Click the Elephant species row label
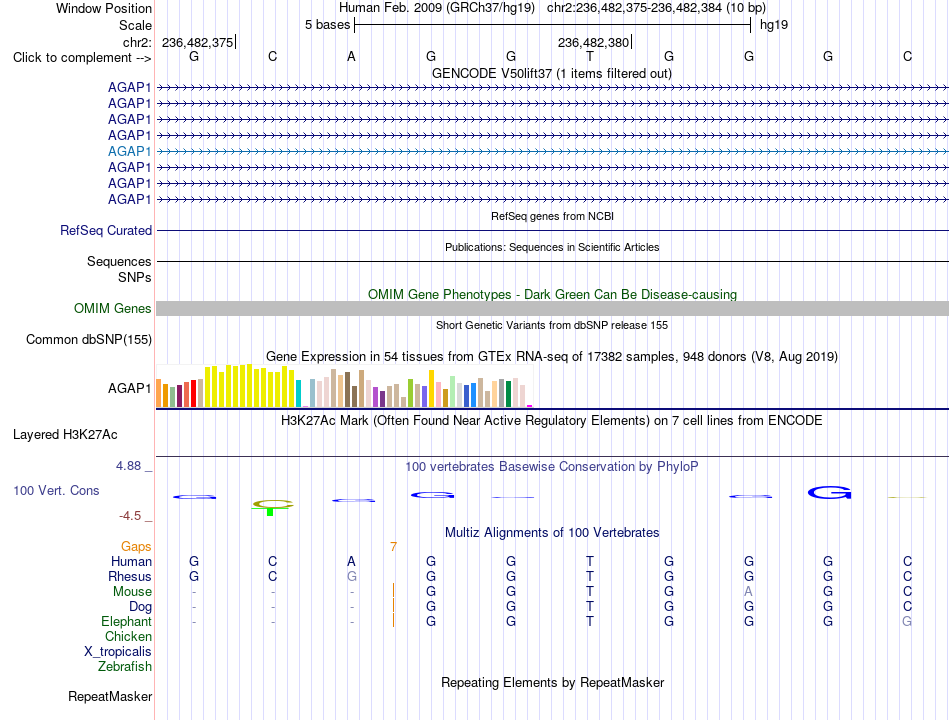The height and width of the screenshot is (720, 950). coord(127,621)
